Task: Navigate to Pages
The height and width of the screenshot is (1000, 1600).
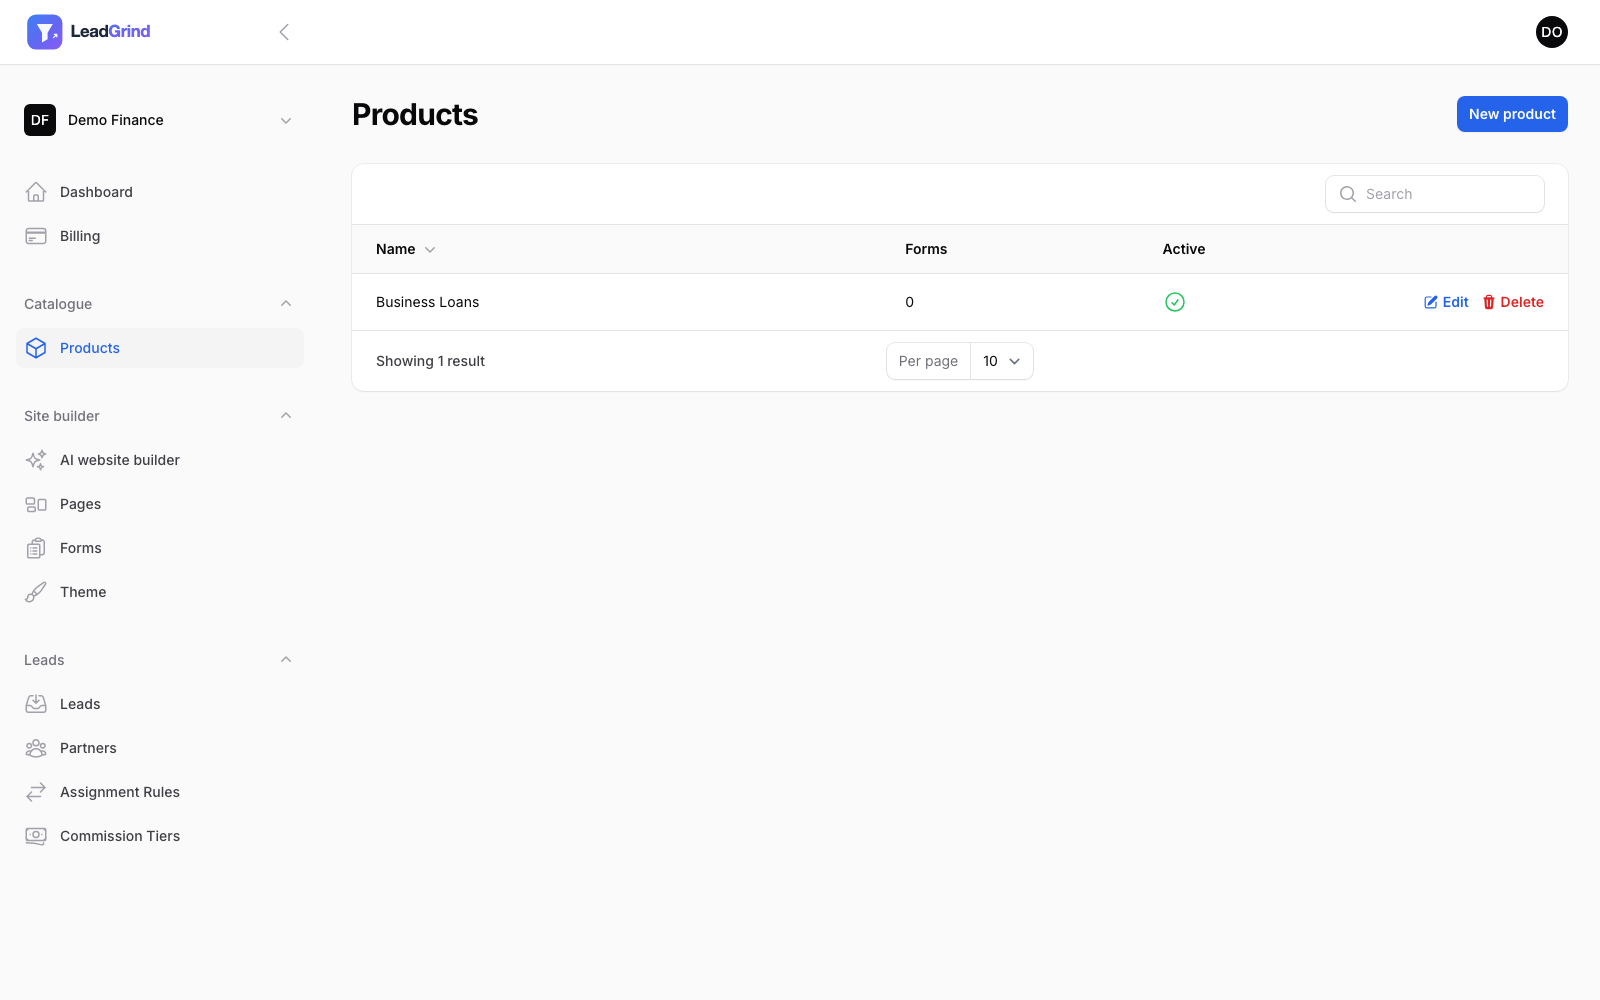Action: 160,504
